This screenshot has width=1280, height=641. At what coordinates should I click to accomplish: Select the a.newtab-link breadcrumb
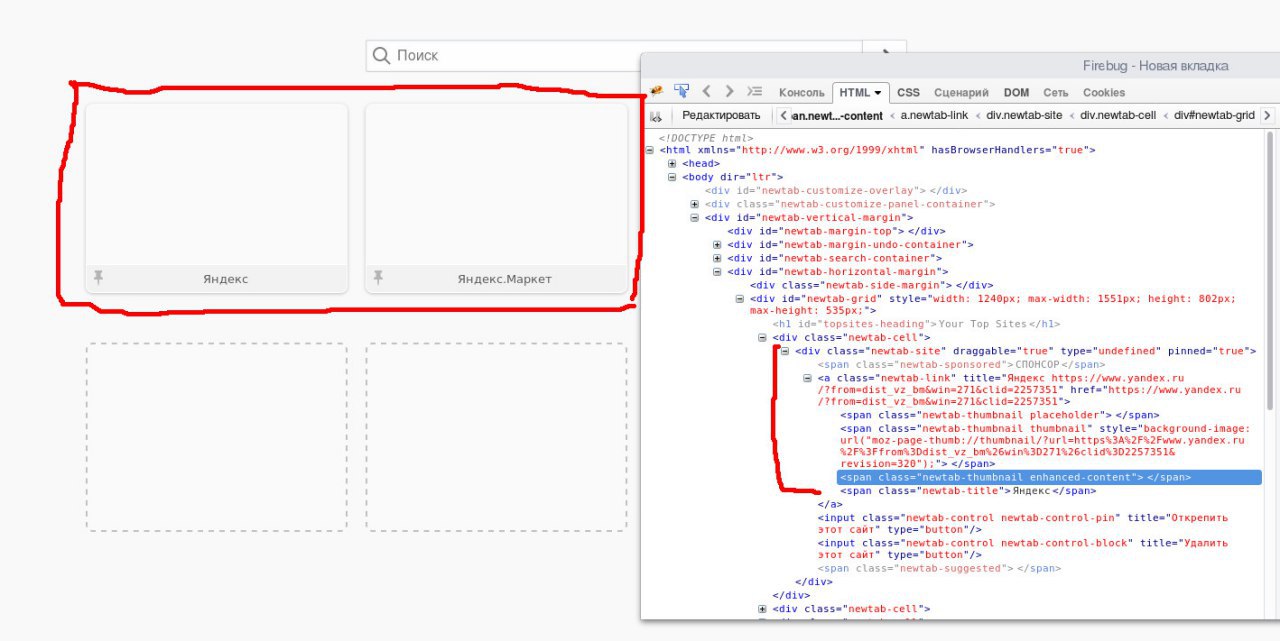(934, 116)
